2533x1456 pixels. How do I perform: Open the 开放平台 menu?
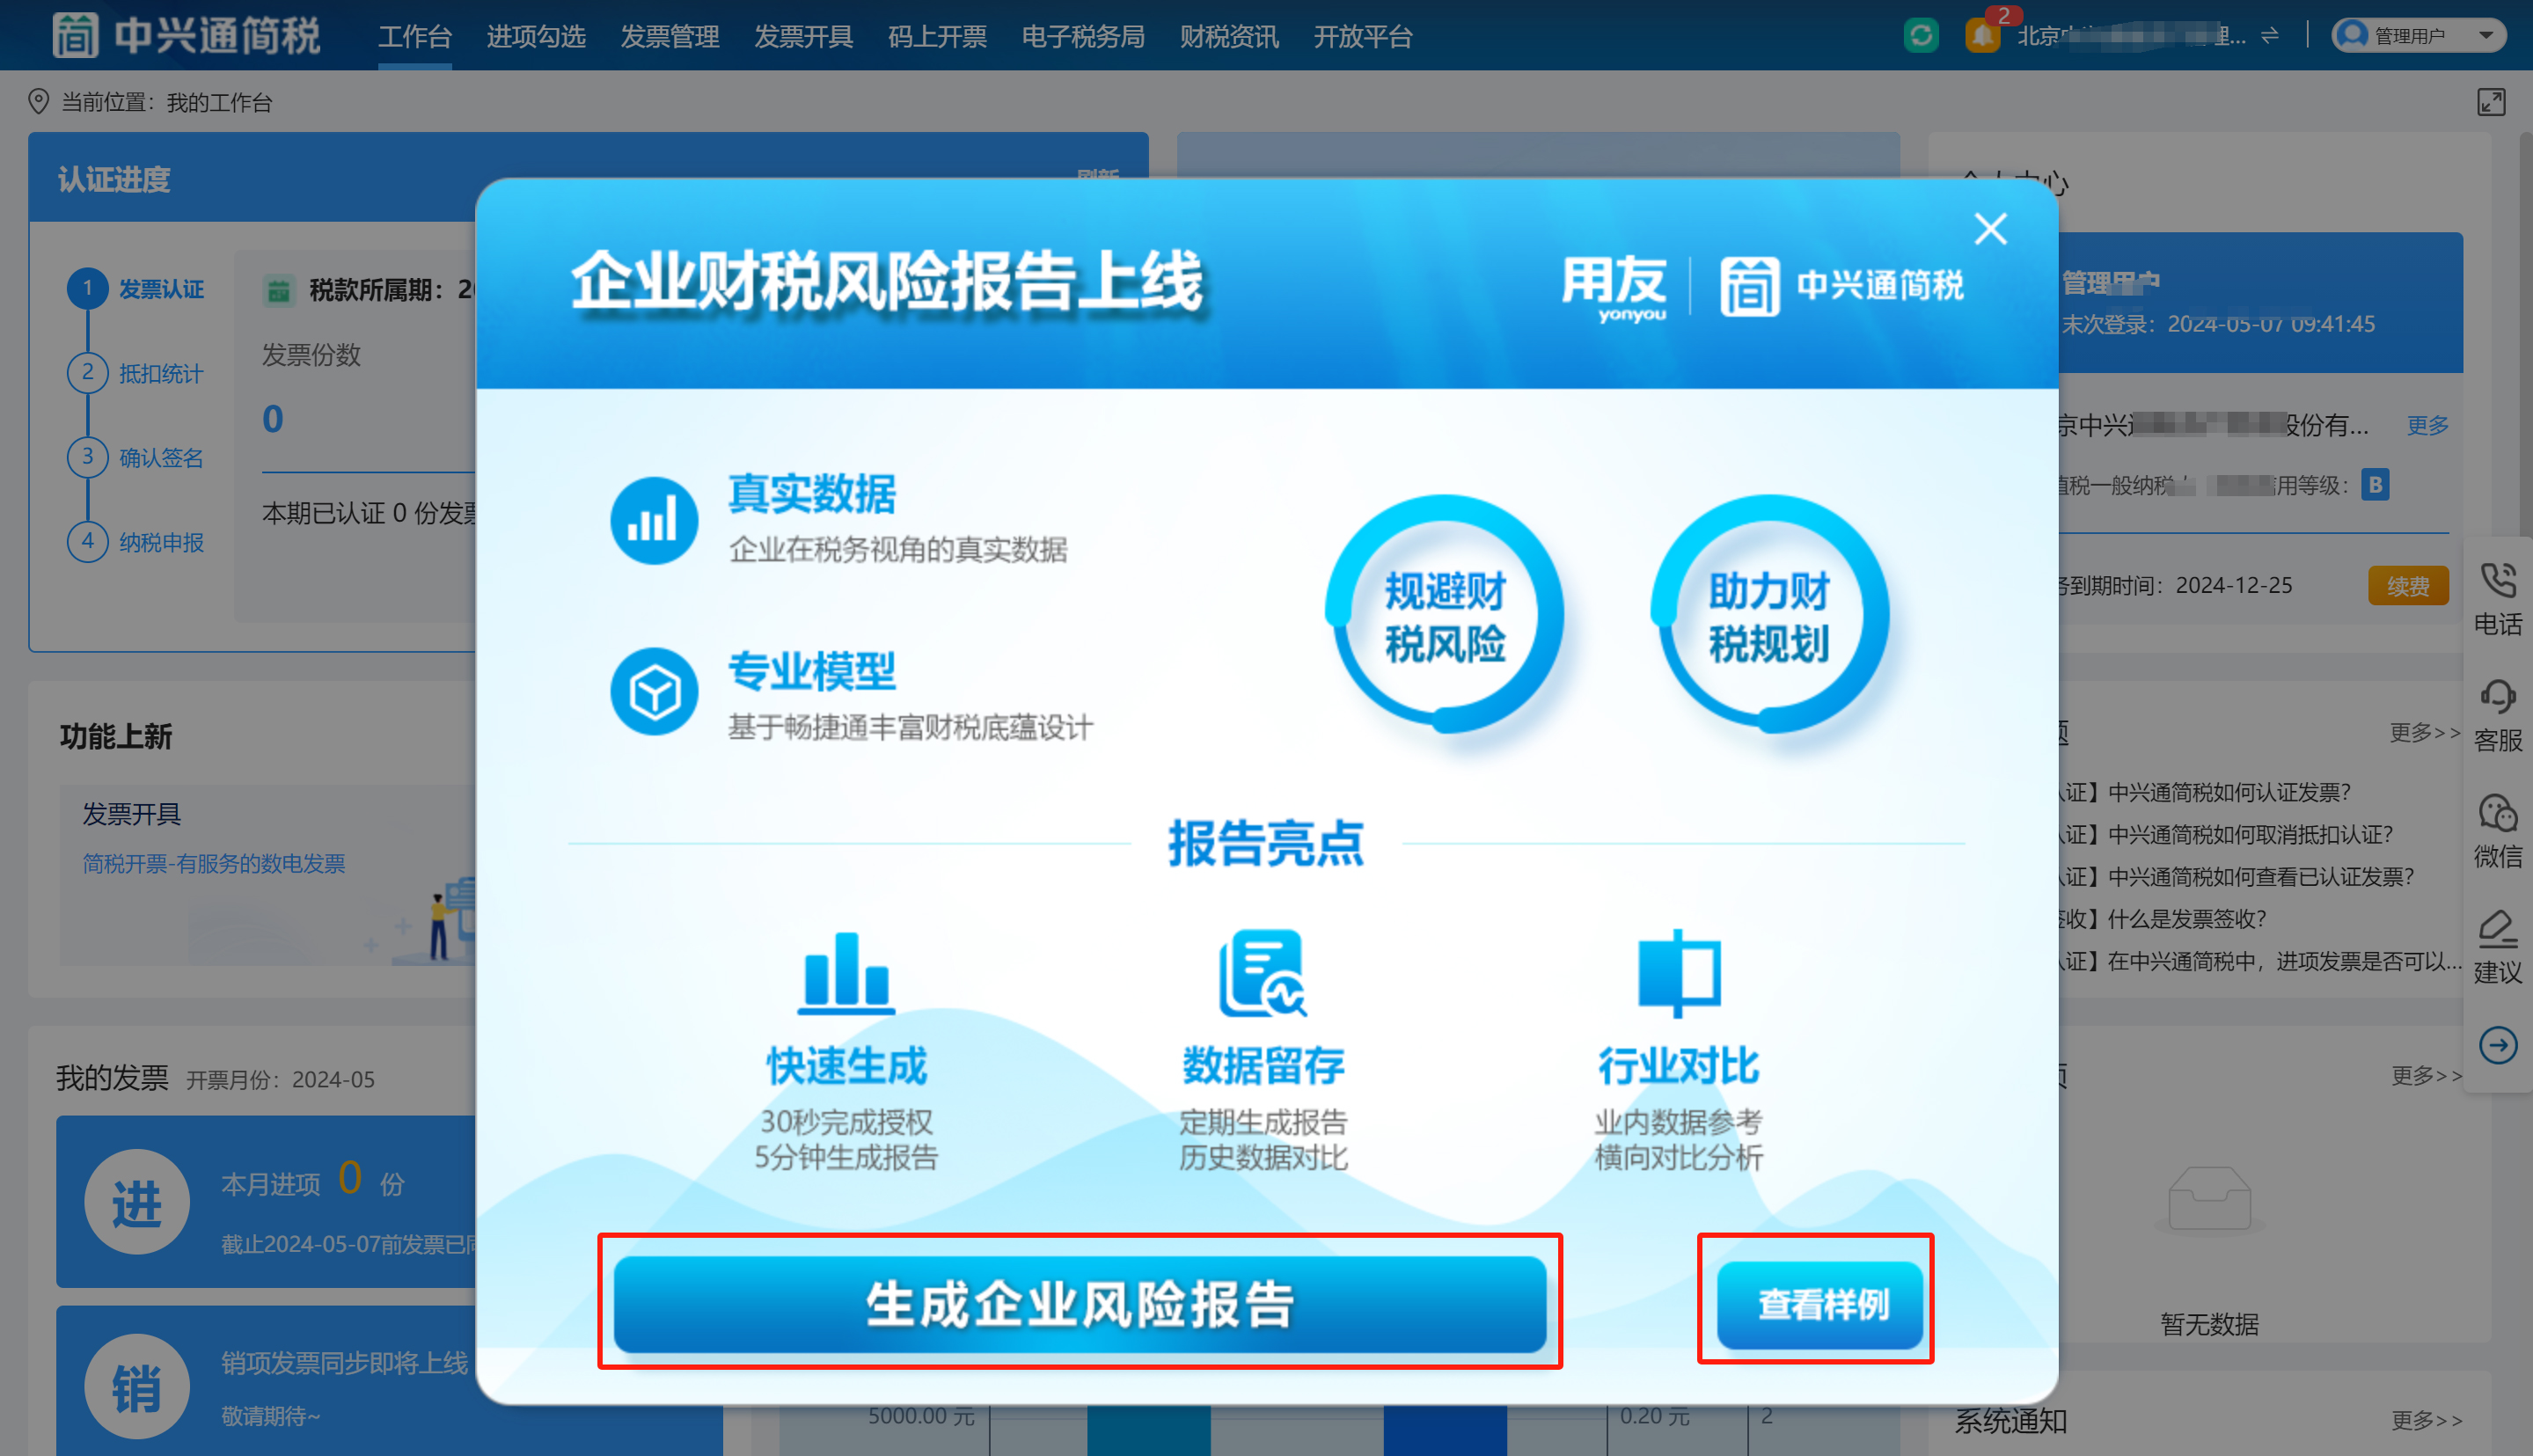pyautogui.click(x=1363, y=37)
